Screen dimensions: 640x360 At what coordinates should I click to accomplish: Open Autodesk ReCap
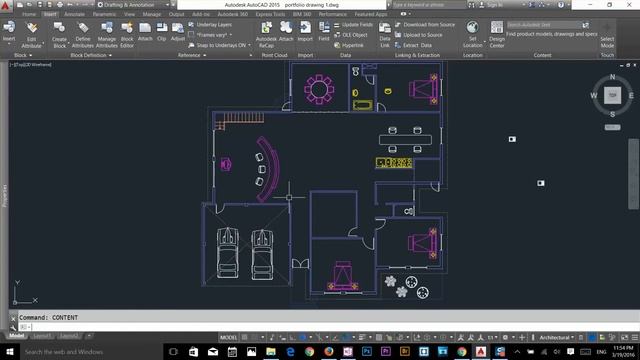tap(266, 35)
